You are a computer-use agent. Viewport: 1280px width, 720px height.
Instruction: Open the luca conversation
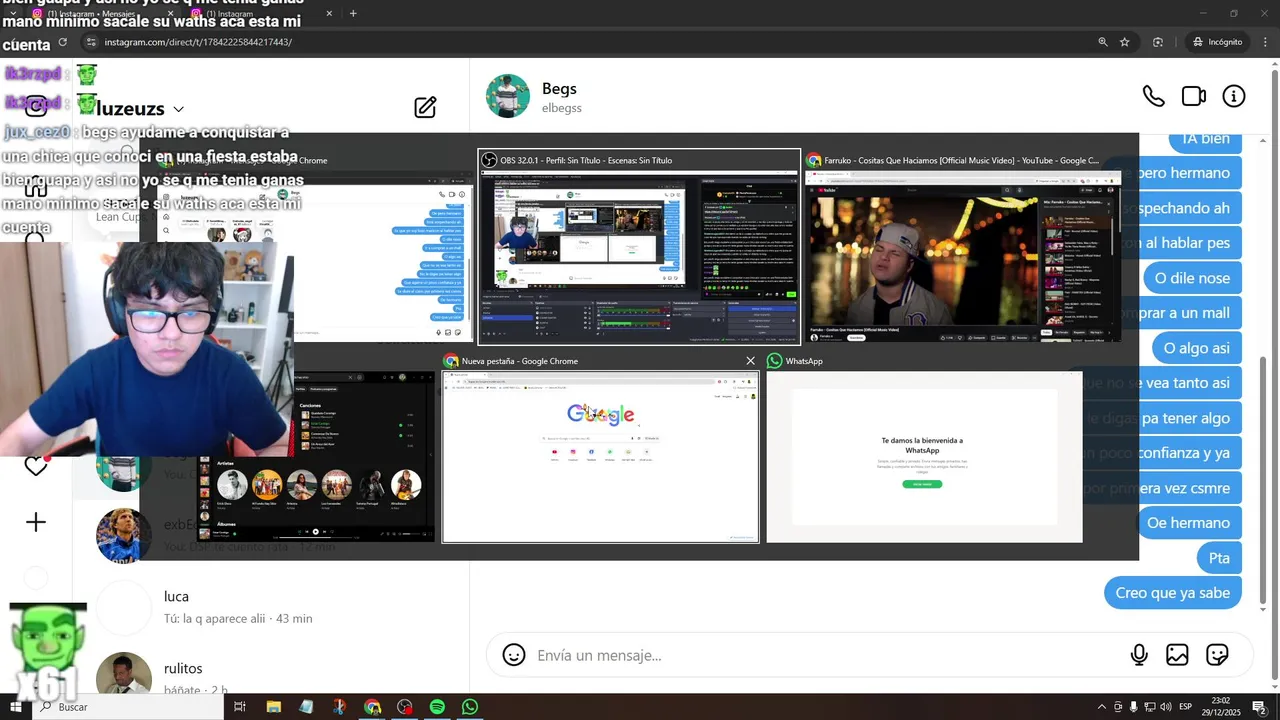coord(270,607)
